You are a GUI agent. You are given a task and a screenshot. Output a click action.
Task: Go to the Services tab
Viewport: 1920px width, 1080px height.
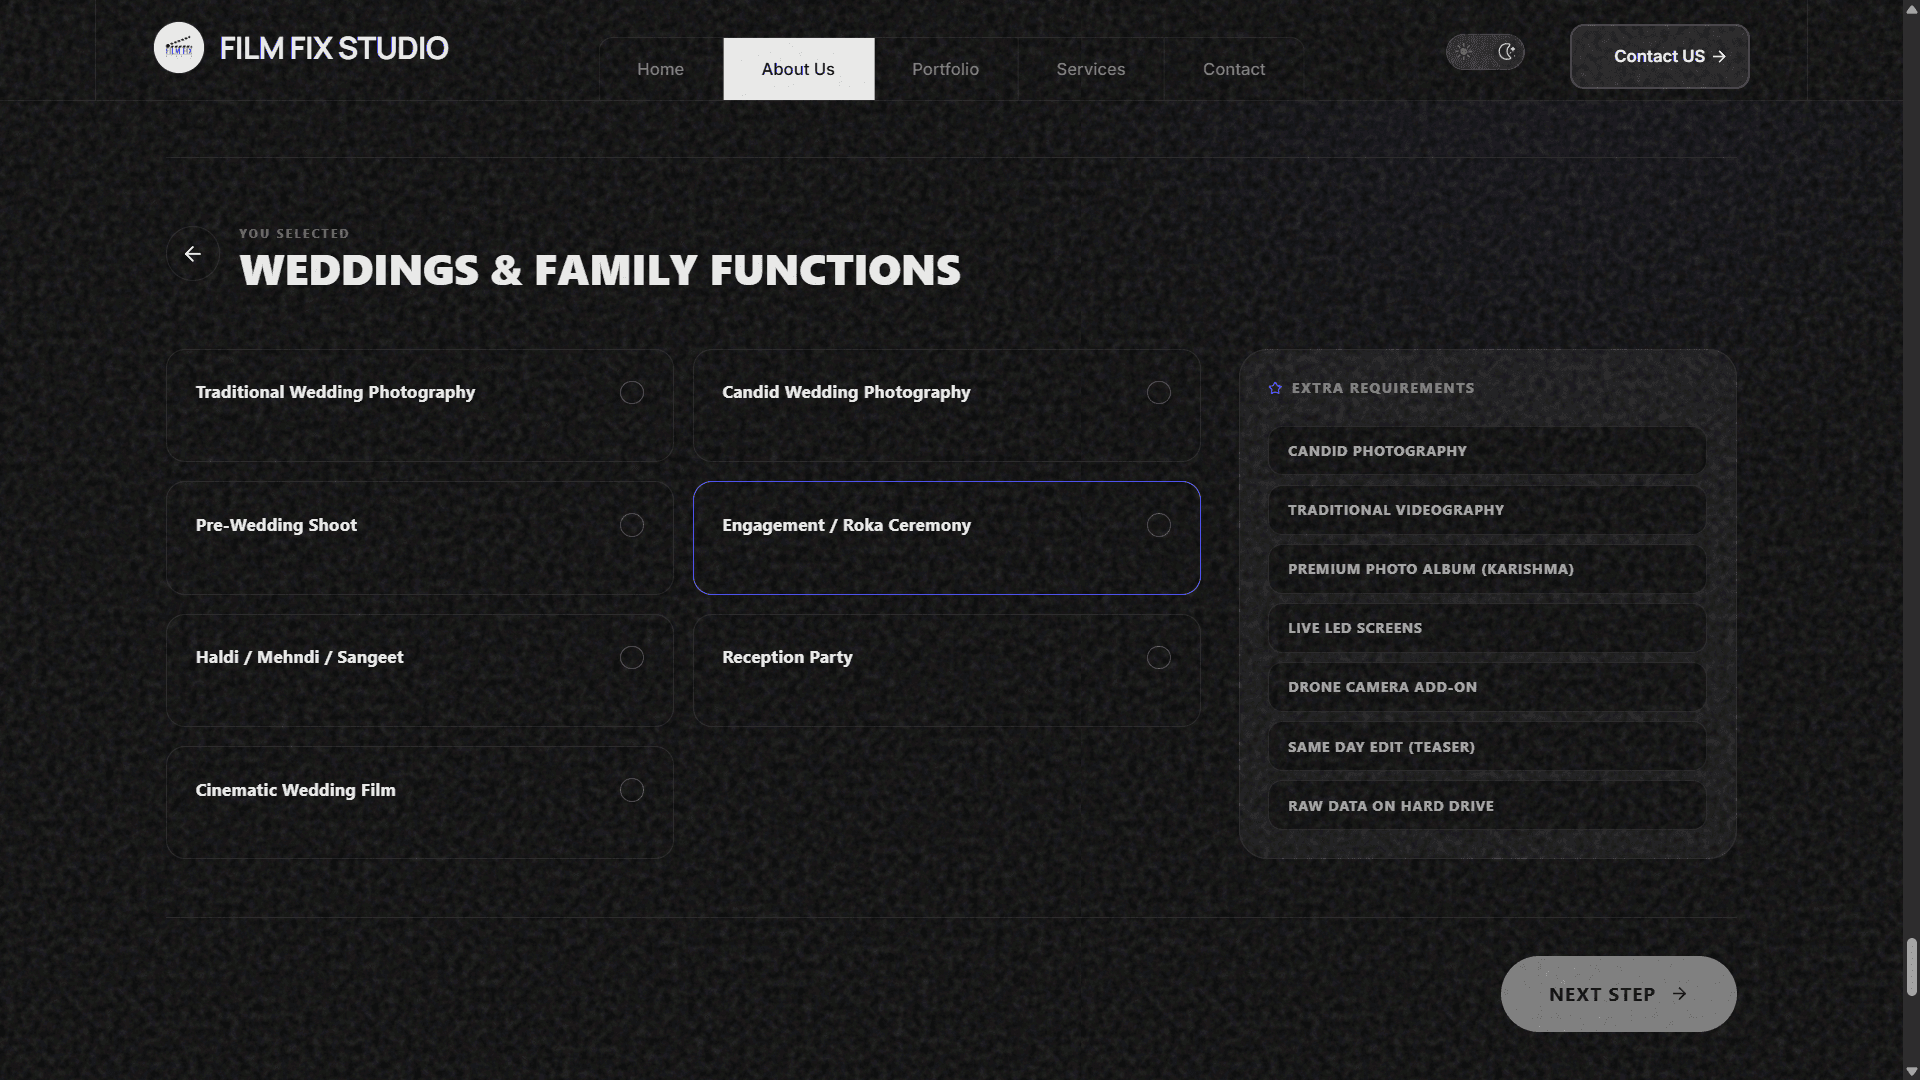tap(1090, 69)
